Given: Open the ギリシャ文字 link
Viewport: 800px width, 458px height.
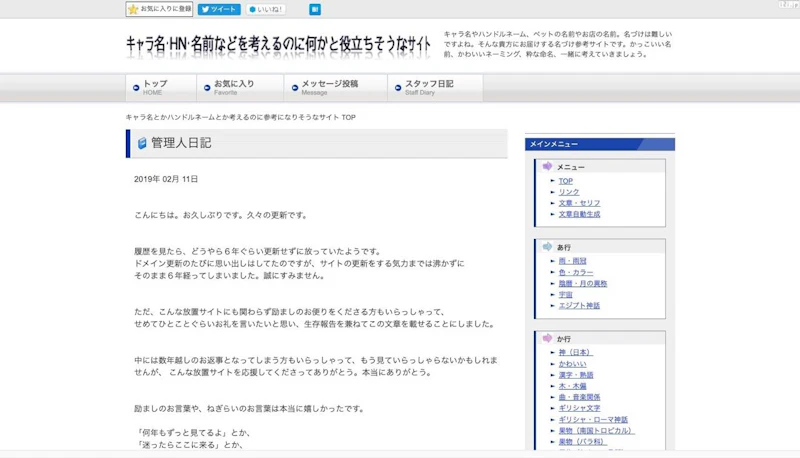Looking at the screenshot, I should (x=579, y=408).
